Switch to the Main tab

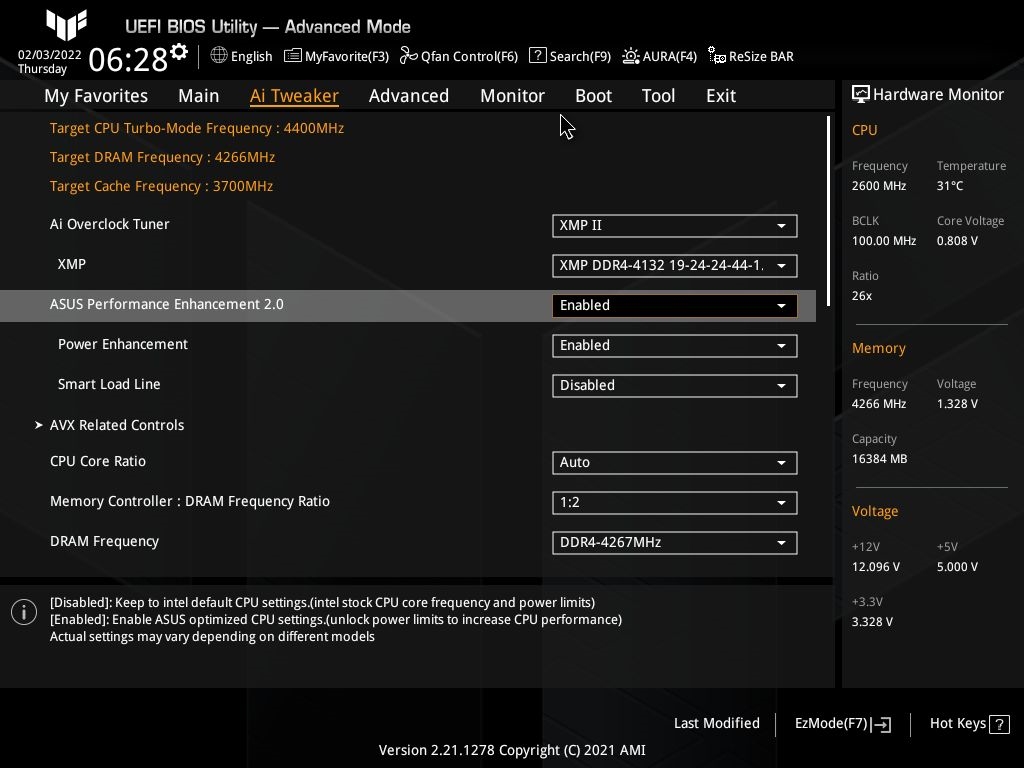[x=199, y=95]
